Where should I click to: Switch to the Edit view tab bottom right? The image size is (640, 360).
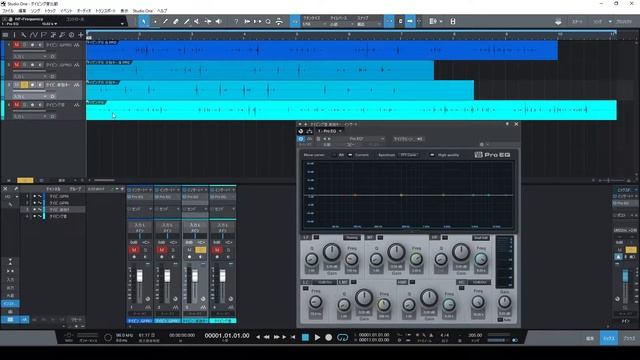(590, 338)
